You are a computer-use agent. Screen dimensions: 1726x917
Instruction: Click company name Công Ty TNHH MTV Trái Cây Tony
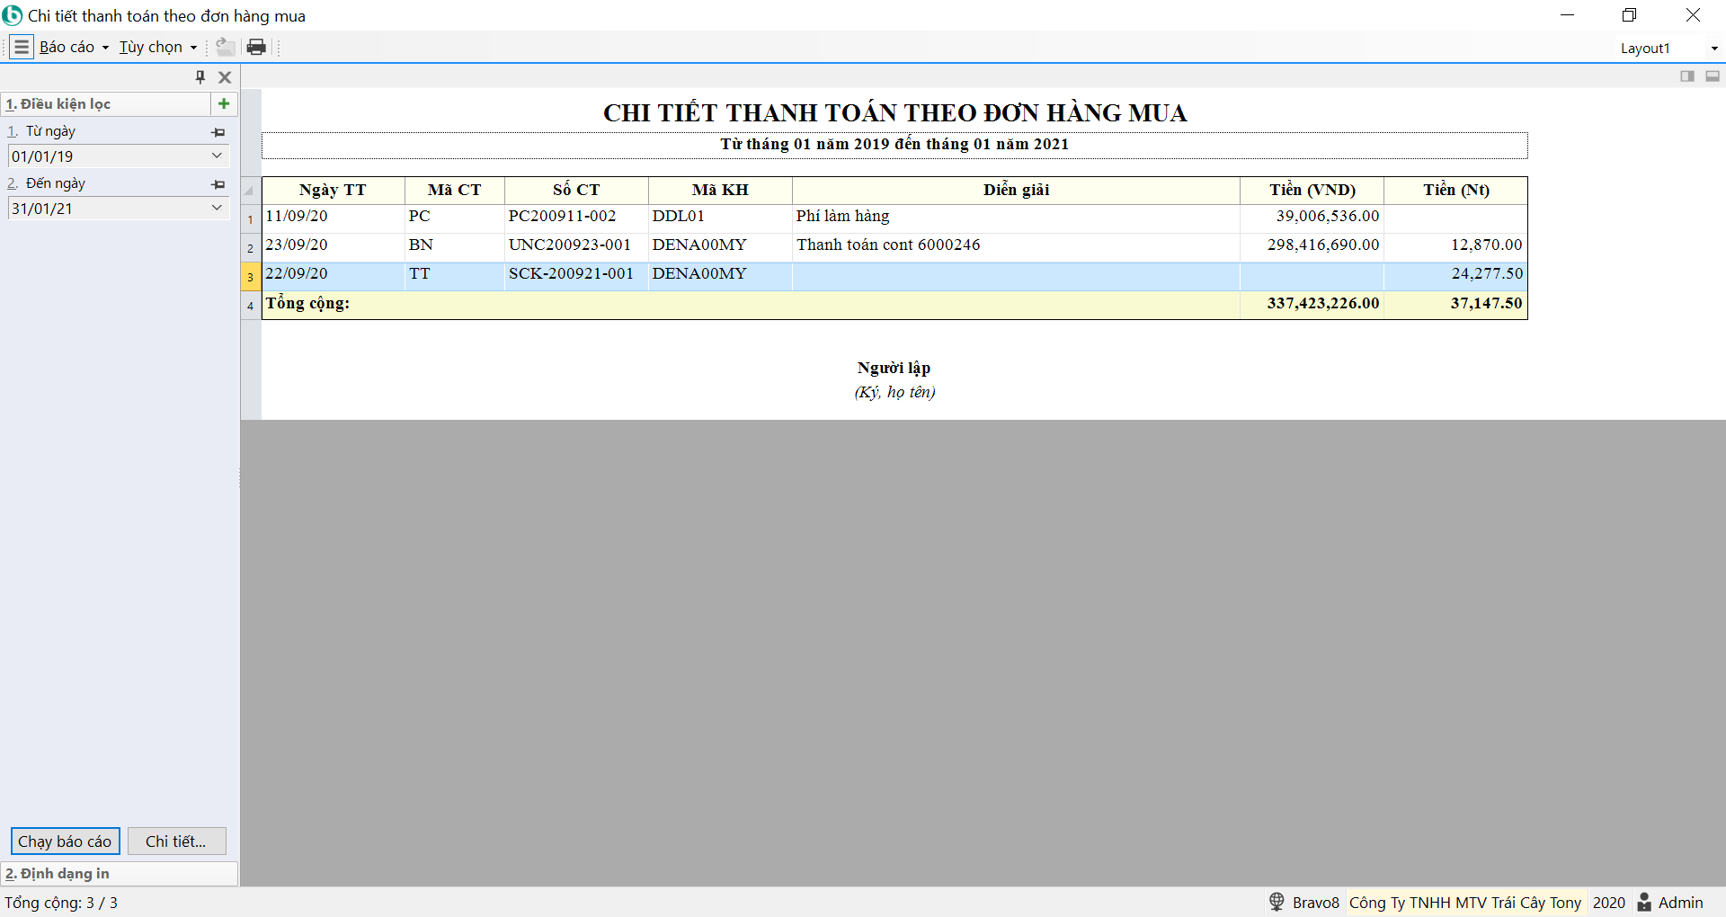click(1465, 903)
